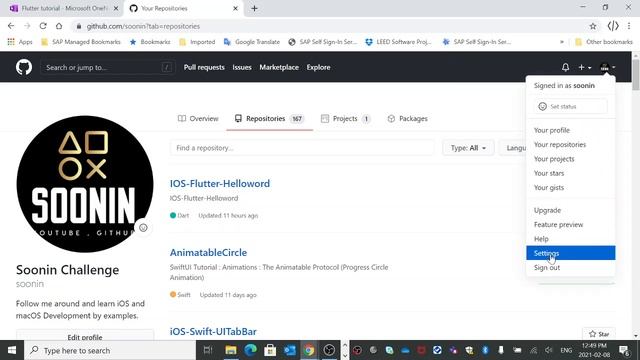Click the Windows taskbar search box

110,350
